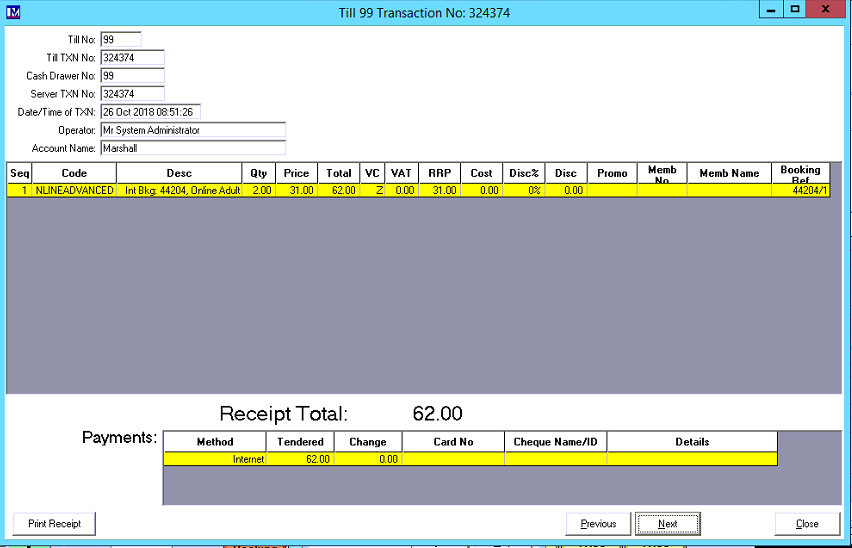This screenshot has width=852, height=548.
Task: Click the Cheque Name/ID column header
Action: point(555,442)
